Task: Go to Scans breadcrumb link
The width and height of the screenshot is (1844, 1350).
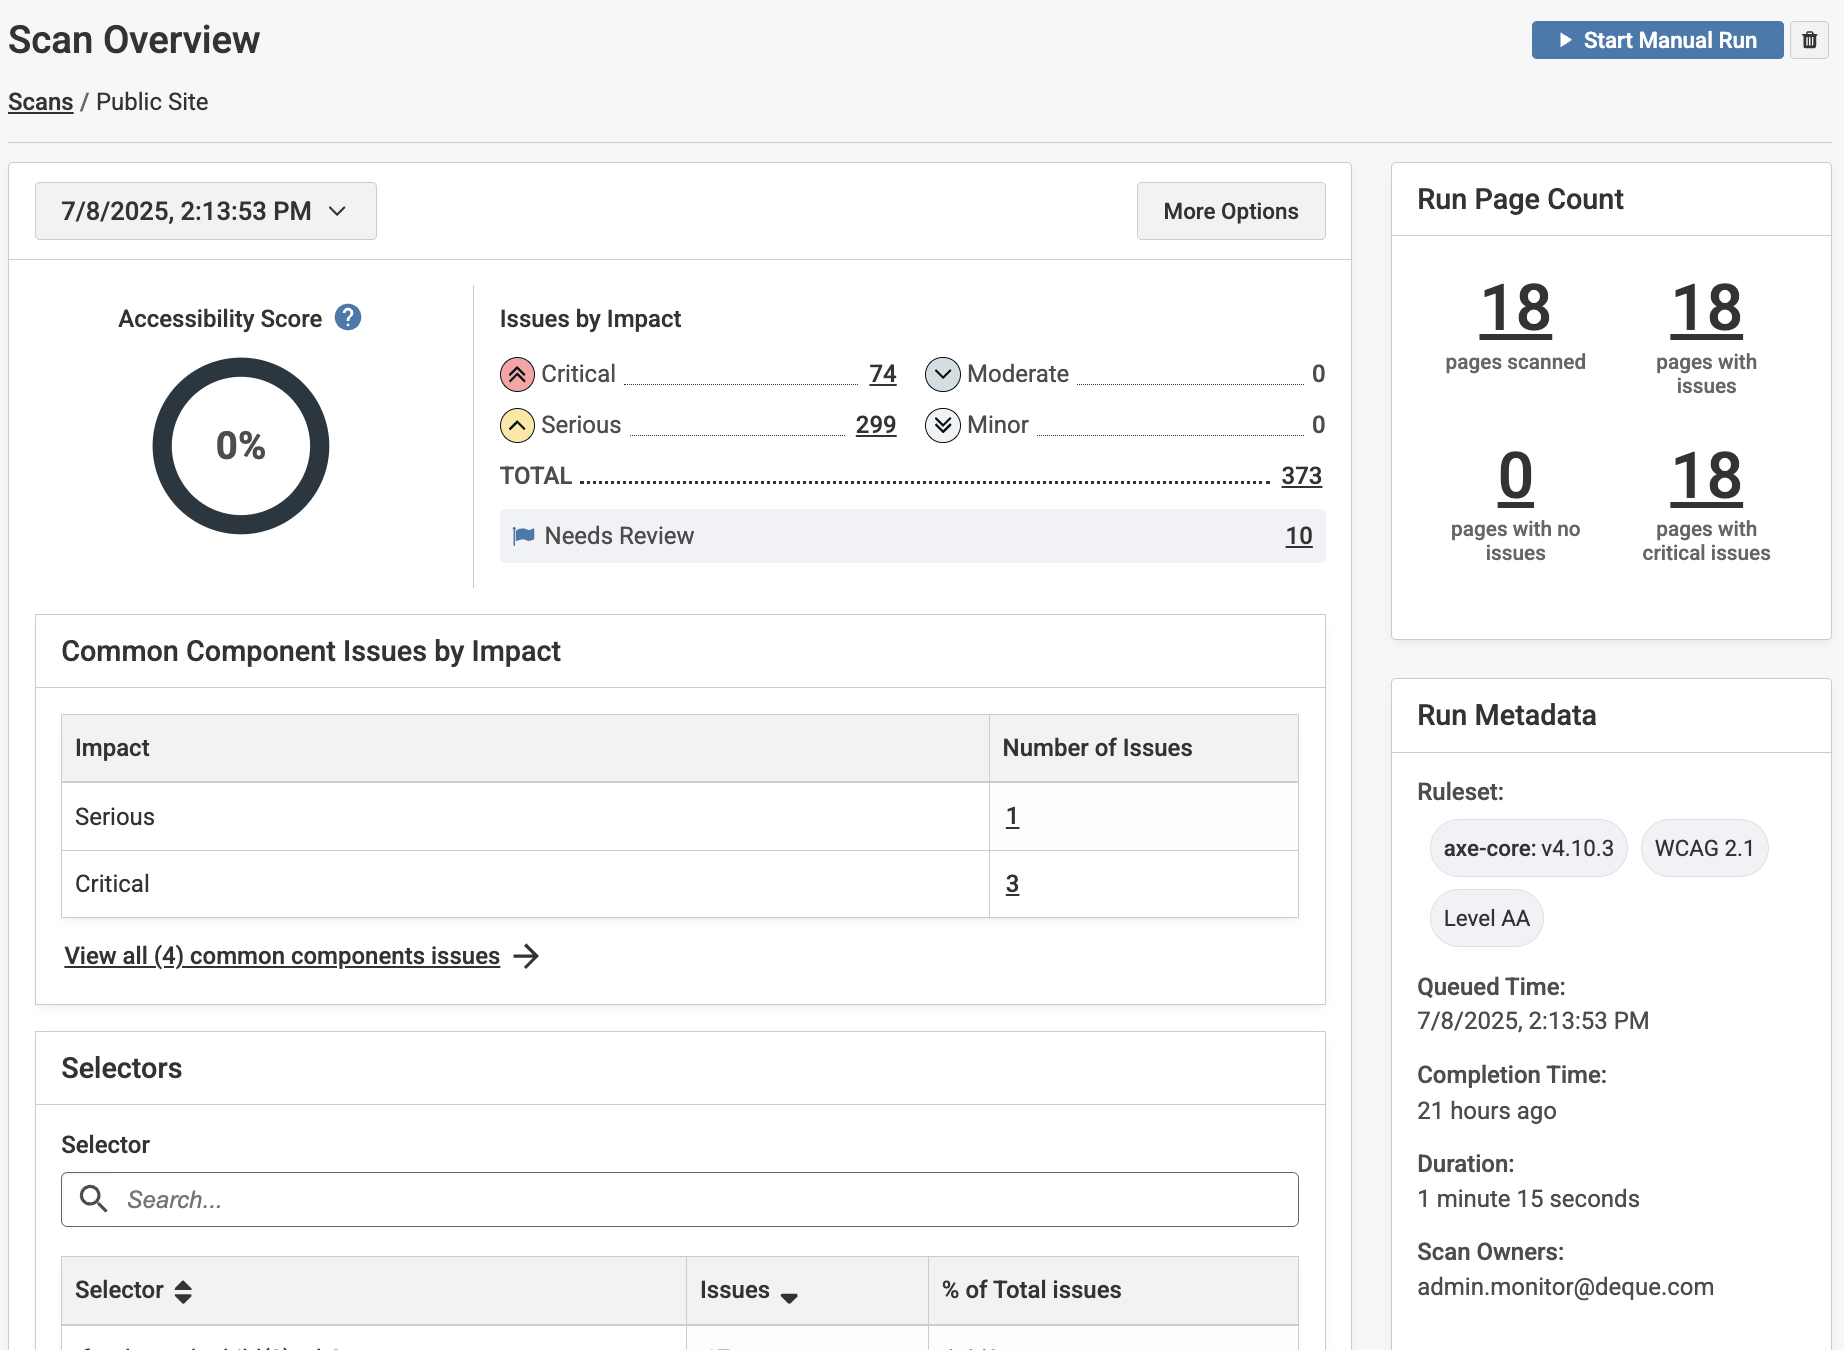Action: point(41,102)
